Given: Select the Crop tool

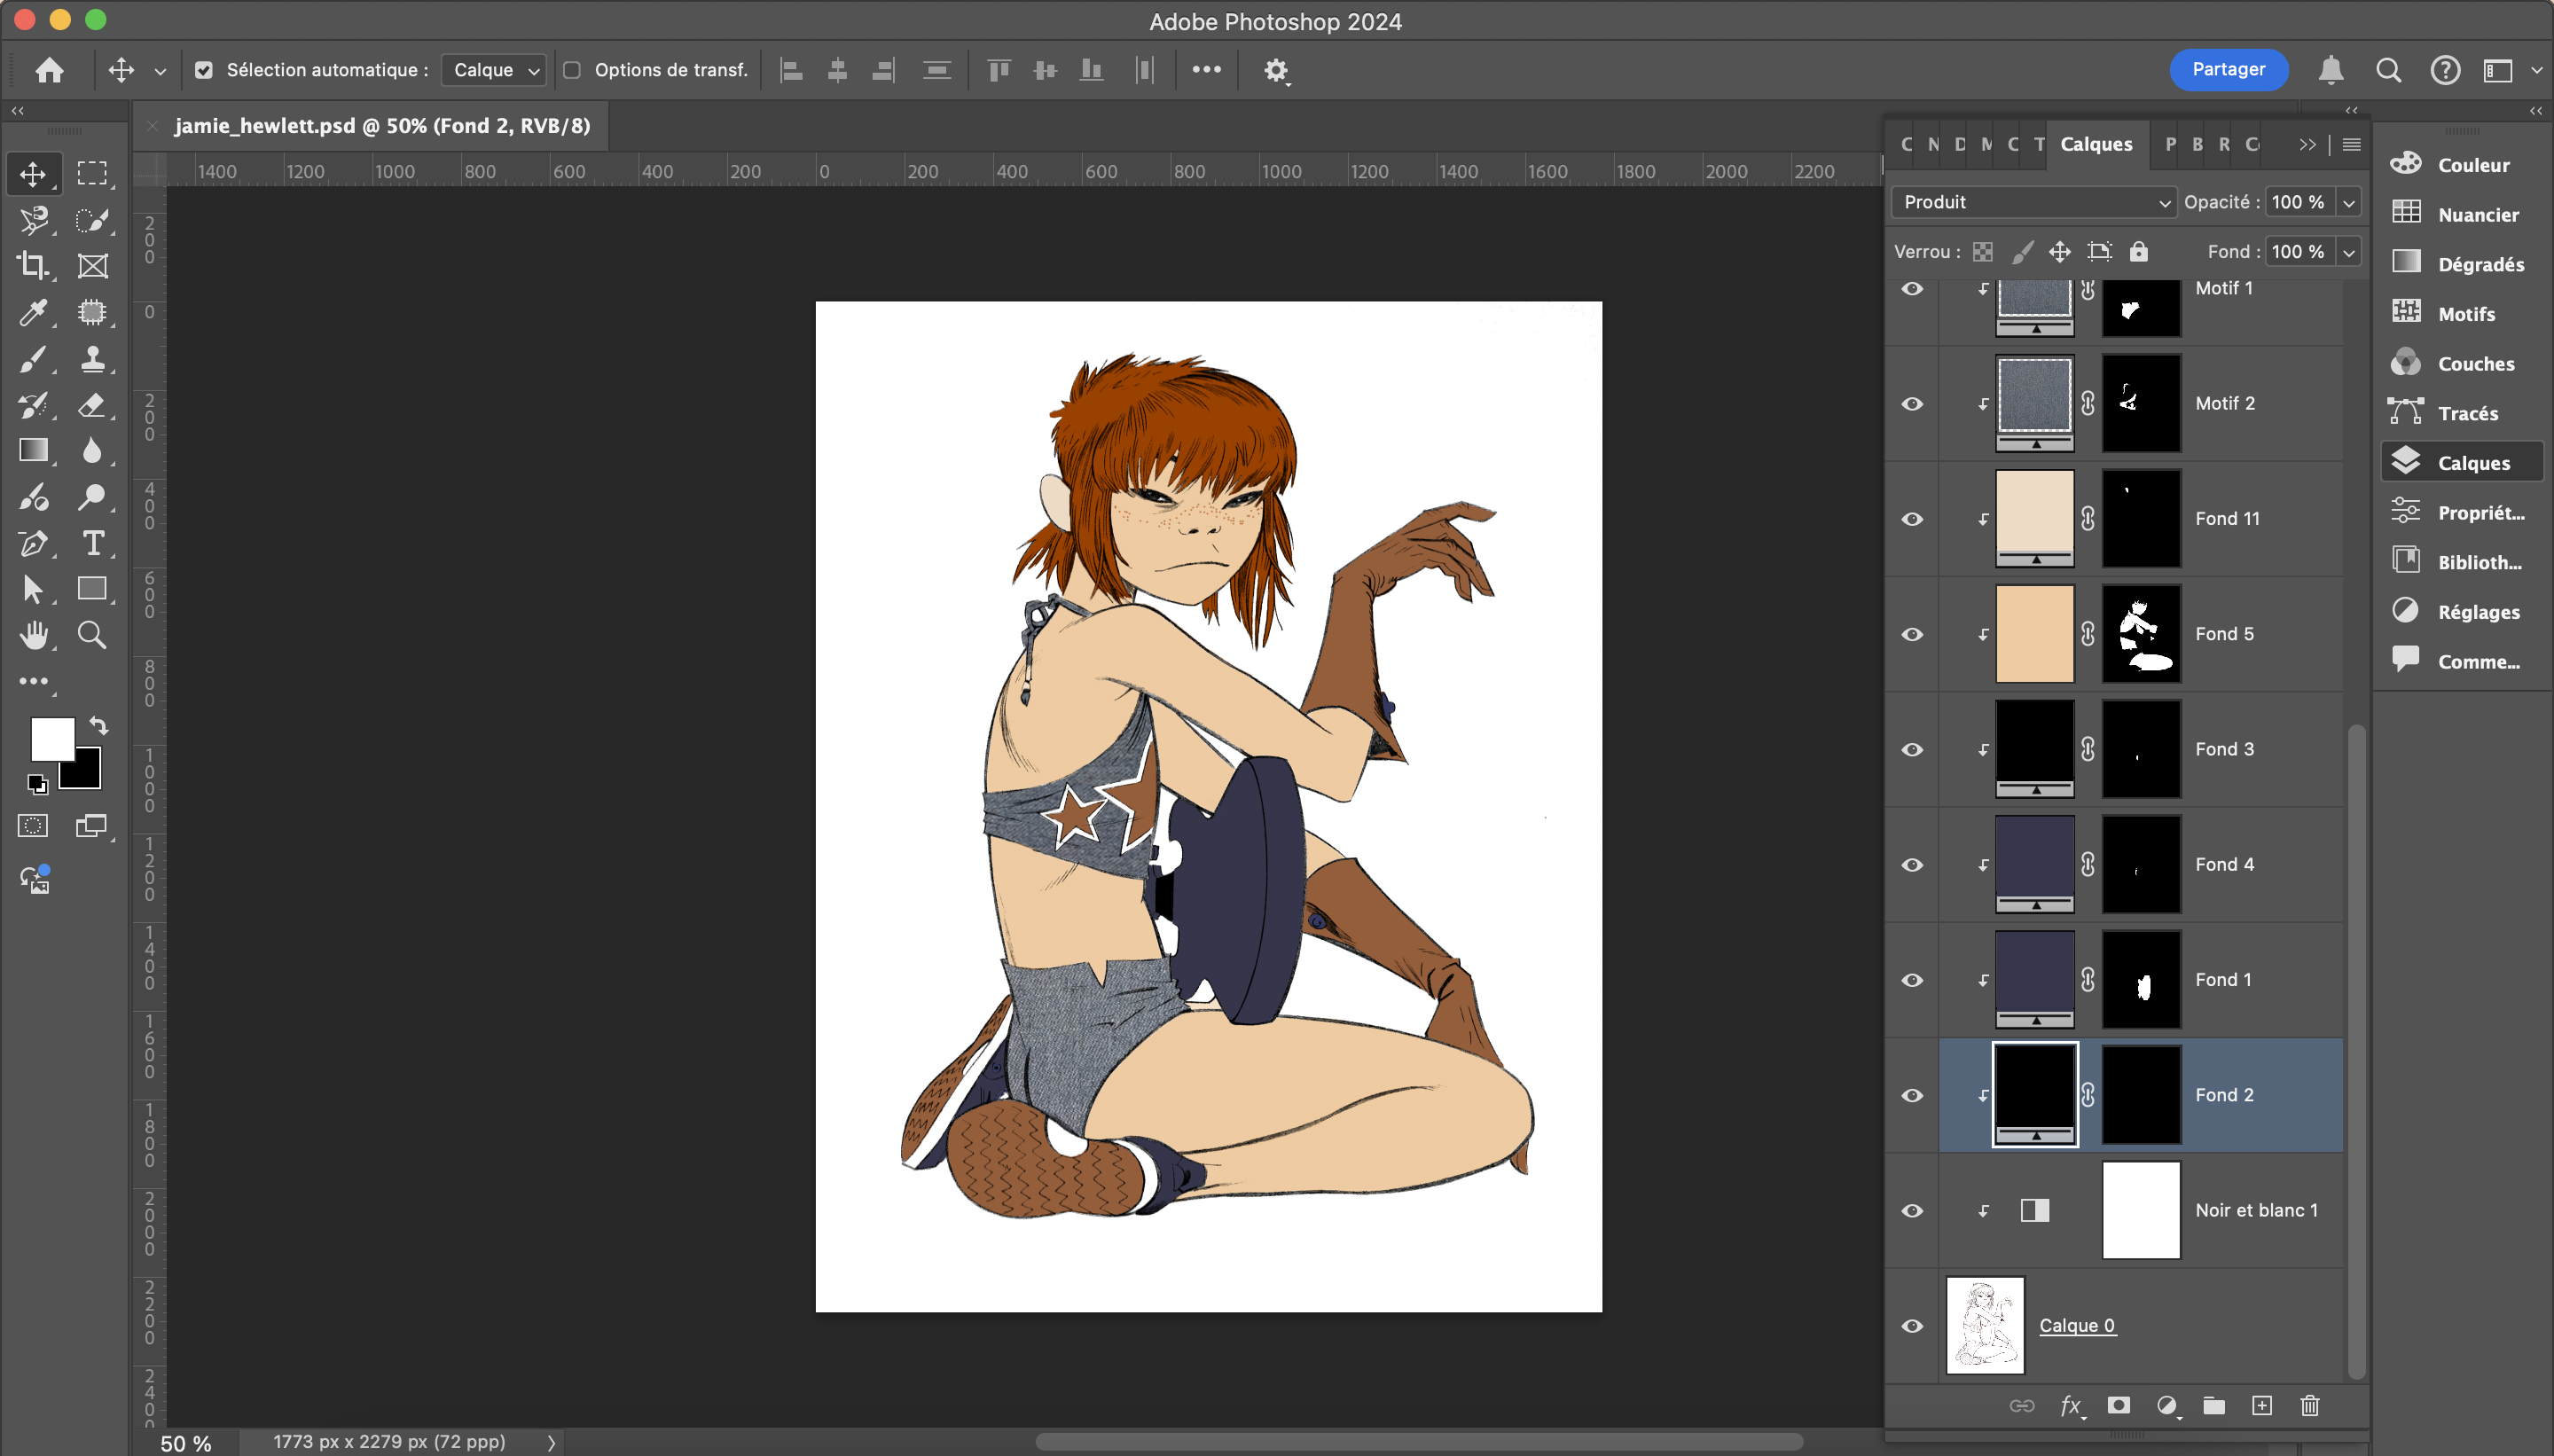Looking at the screenshot, I should [x=32, y=265].
